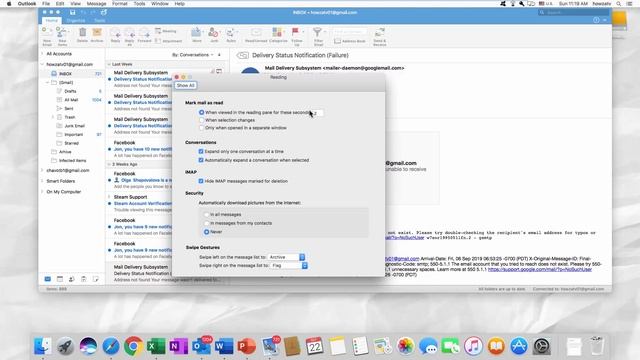640x360 pixels.
Task: Open the Junk Email folder
Action: (x=74, y=126)
